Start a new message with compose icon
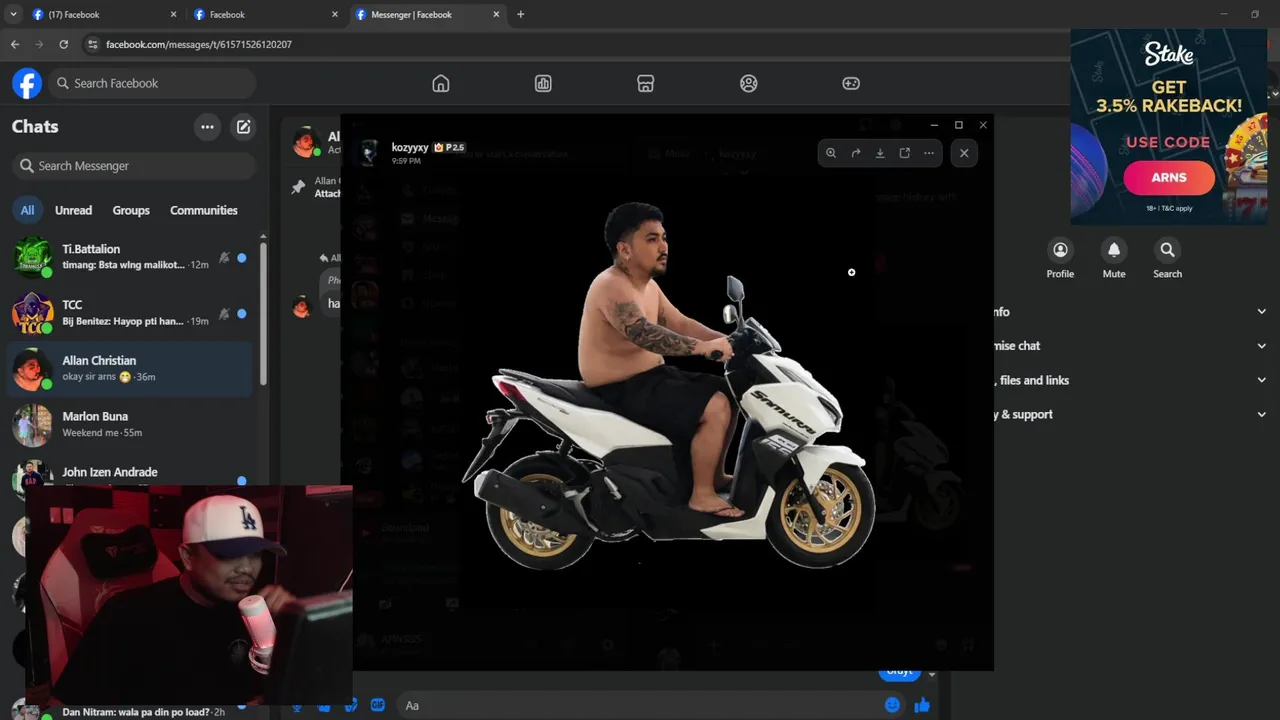The width and height of the screenshot is (1280, 720). pyautogui.click(x=243, y=127)
